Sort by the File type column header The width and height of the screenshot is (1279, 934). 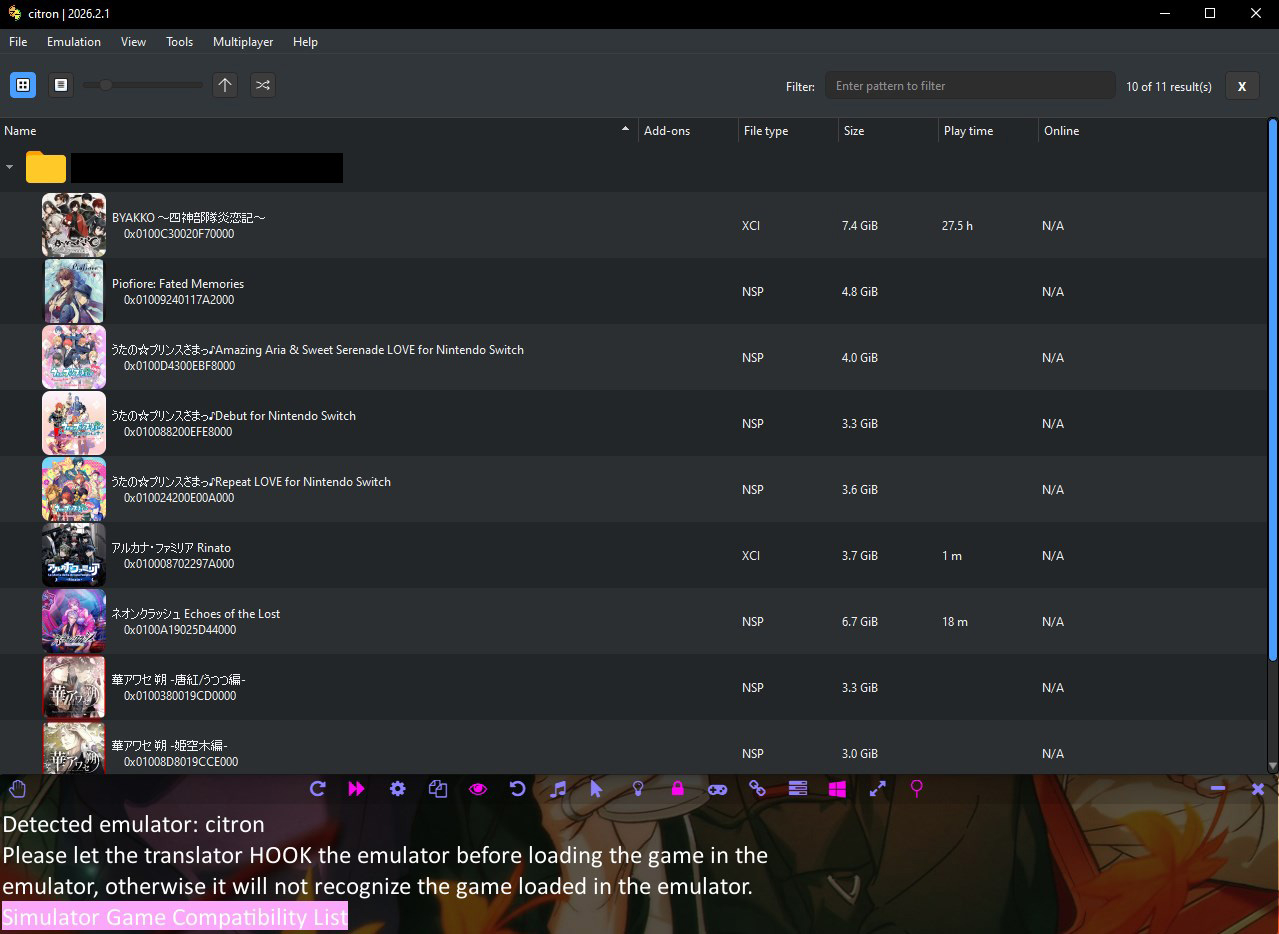click(x=788, y=131)
